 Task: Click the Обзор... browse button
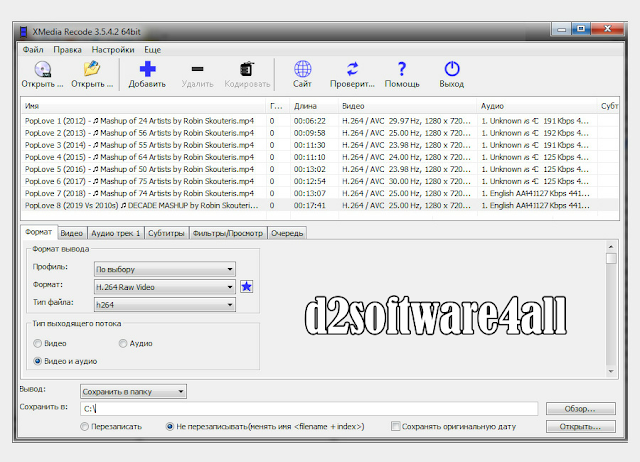click(580, 409)
